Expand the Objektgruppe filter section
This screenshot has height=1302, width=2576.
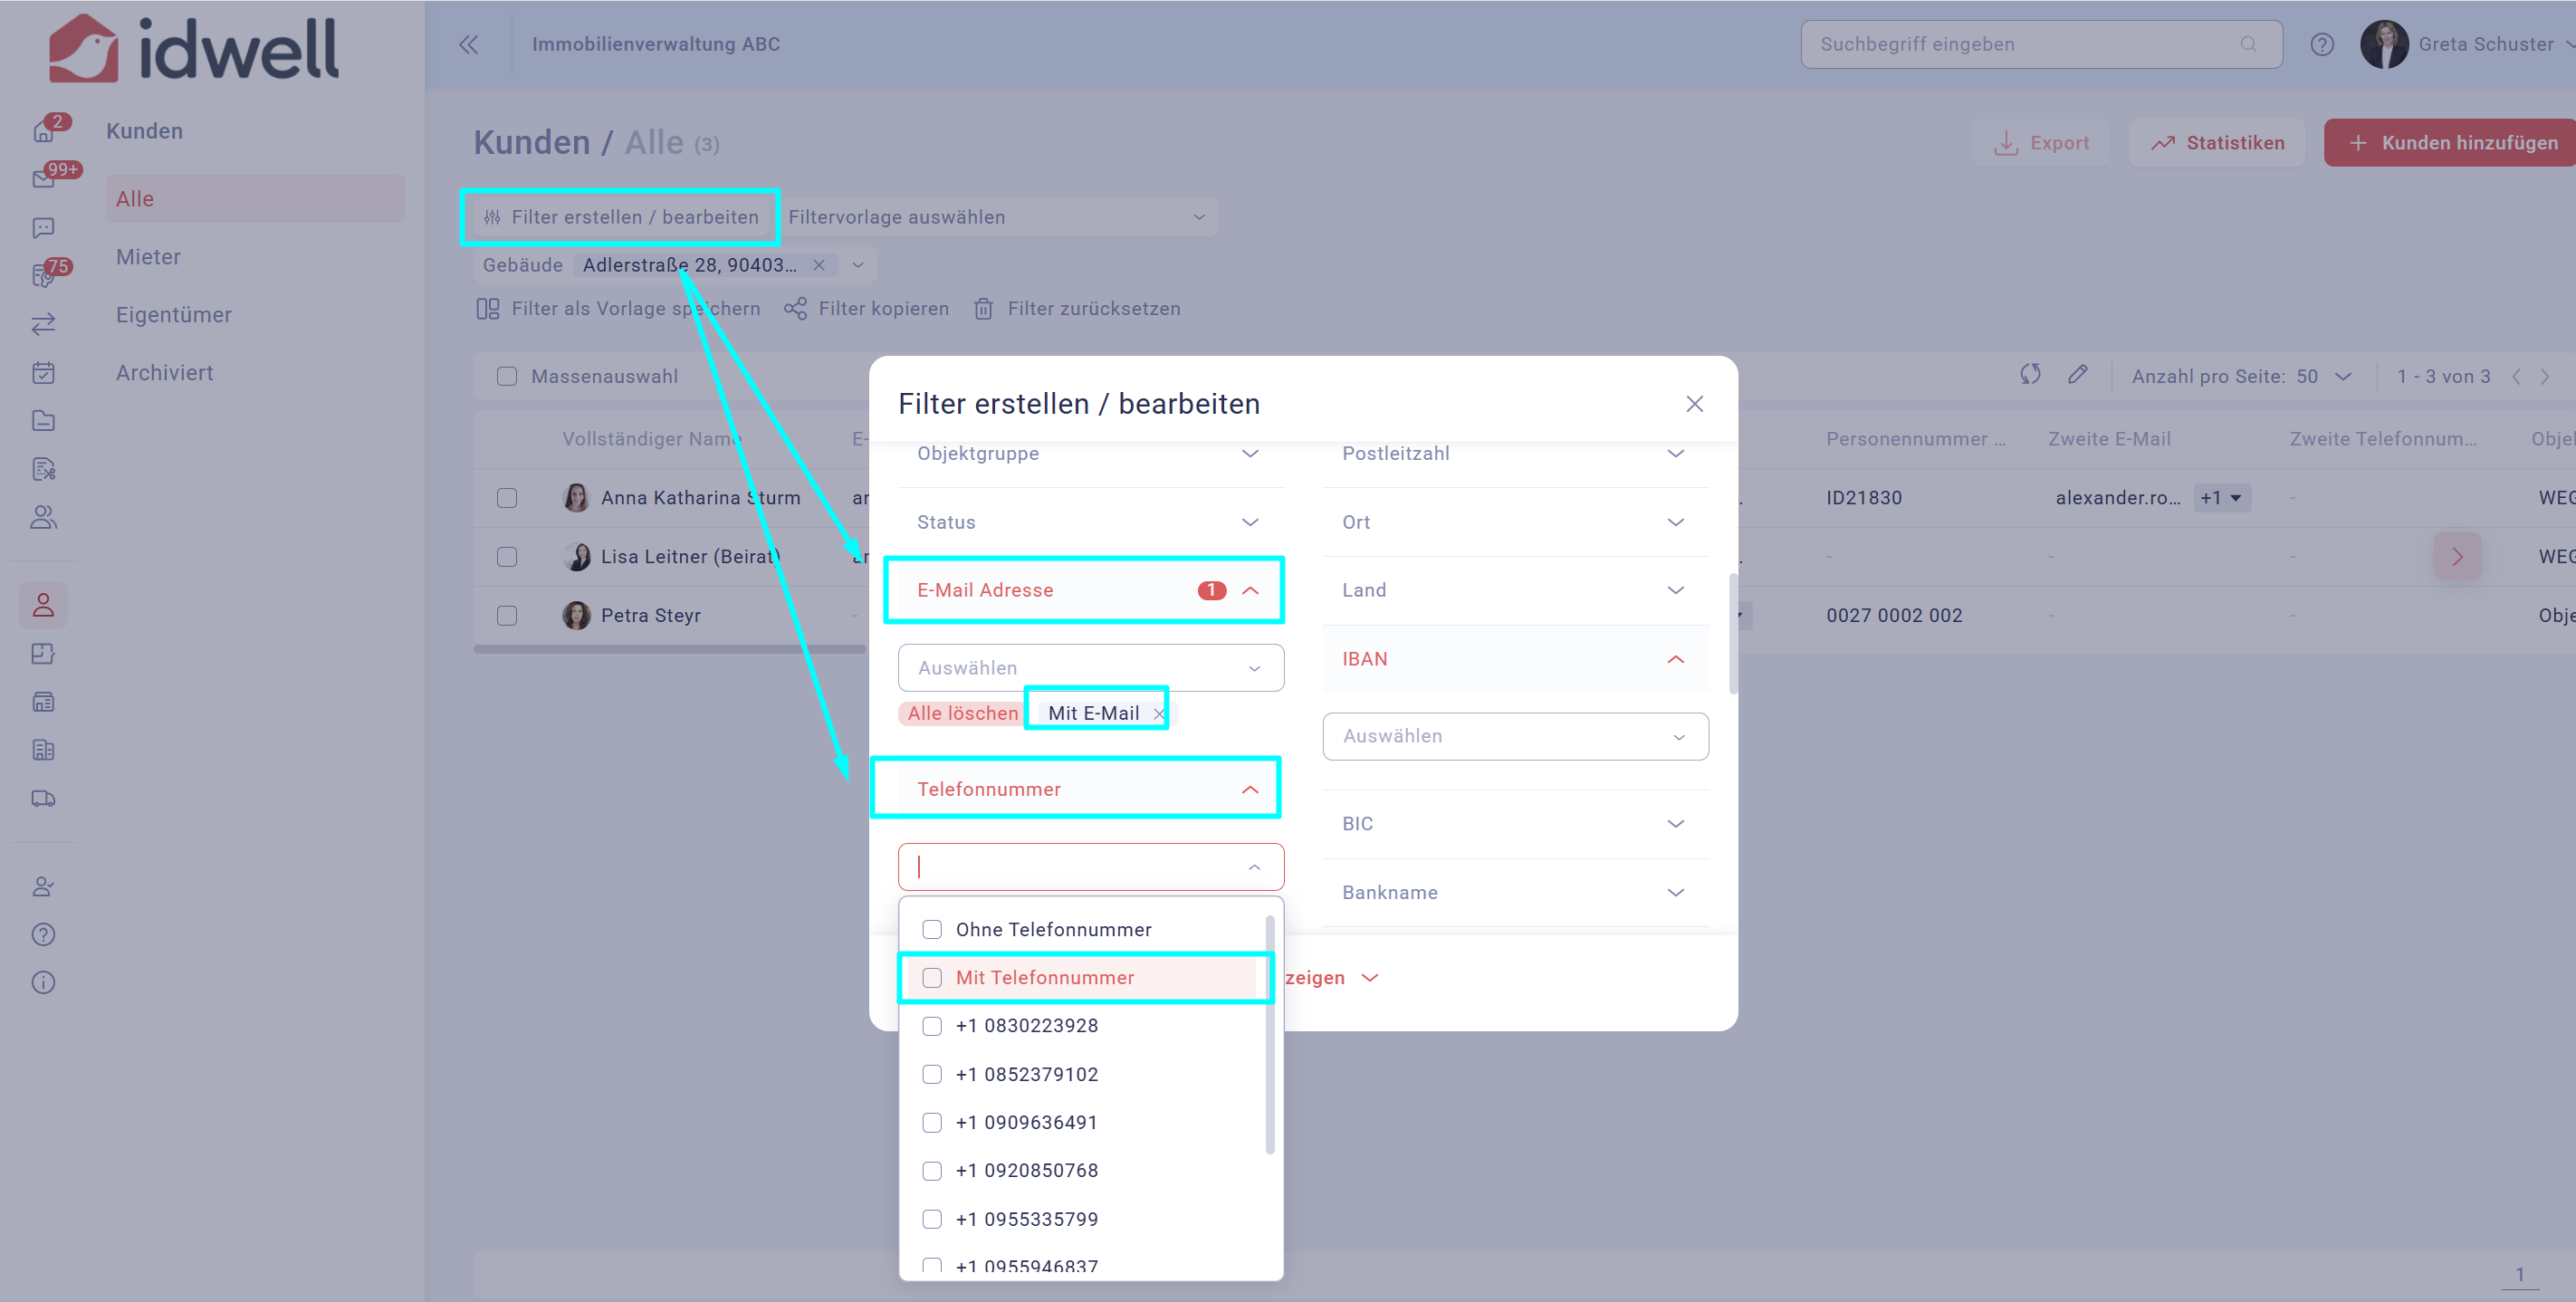point(1090,454)
